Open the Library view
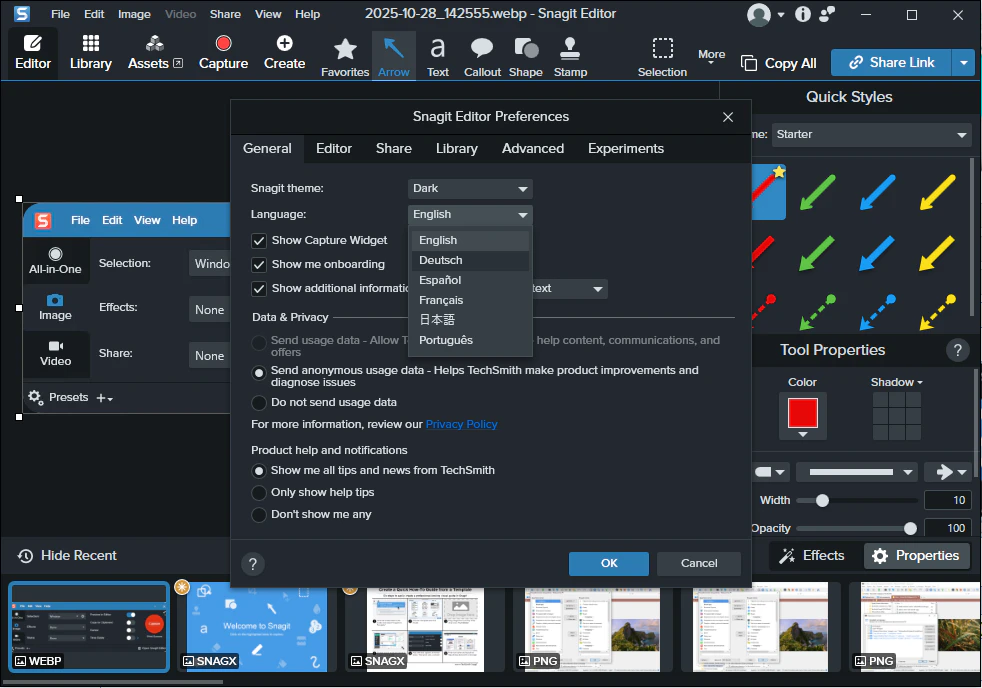This screenshot has height=688, width=982. point(90,53)
